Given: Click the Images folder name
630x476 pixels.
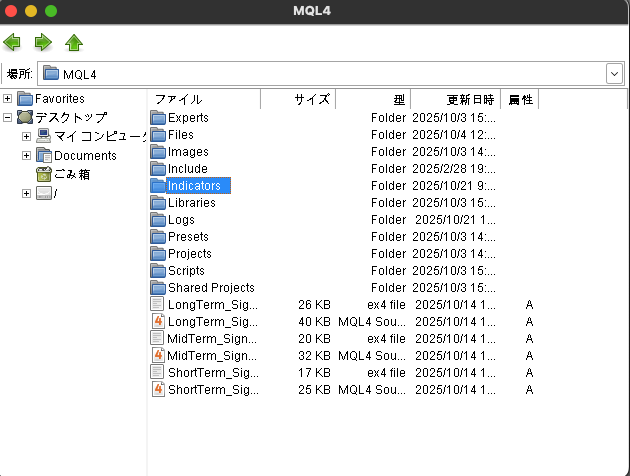Looking at the screenshot, I should [188, 152].
